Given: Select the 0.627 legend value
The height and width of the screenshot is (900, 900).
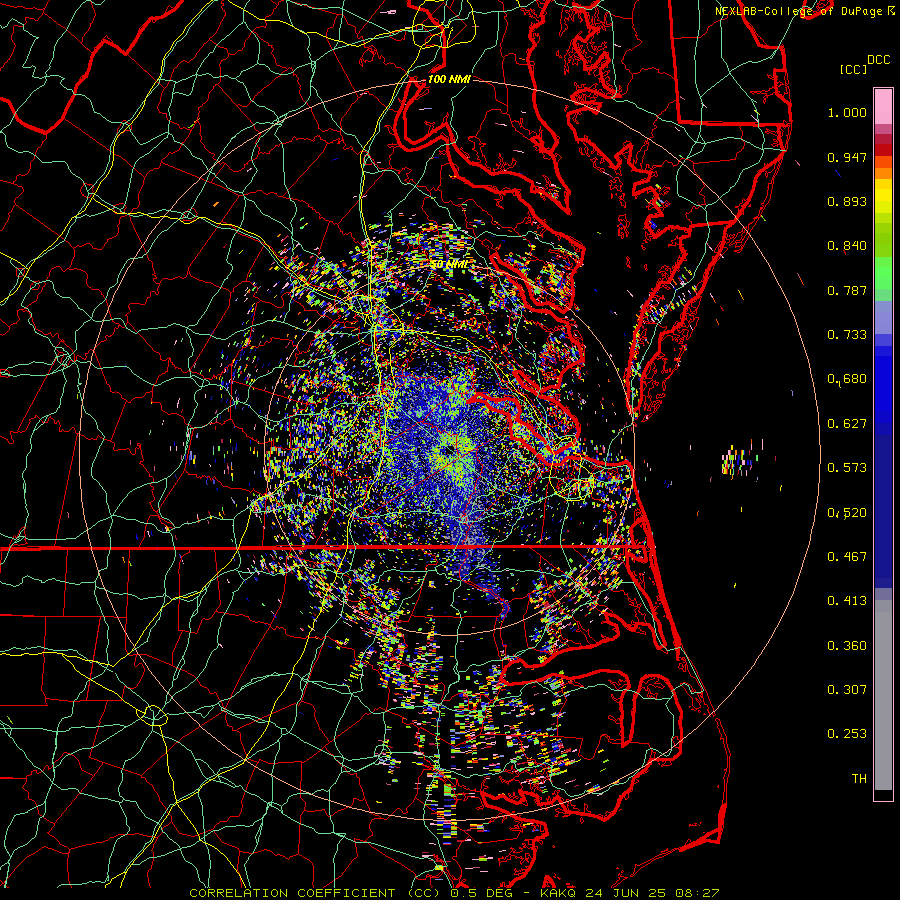Looking at the screenshot, I should coord(847,424).
